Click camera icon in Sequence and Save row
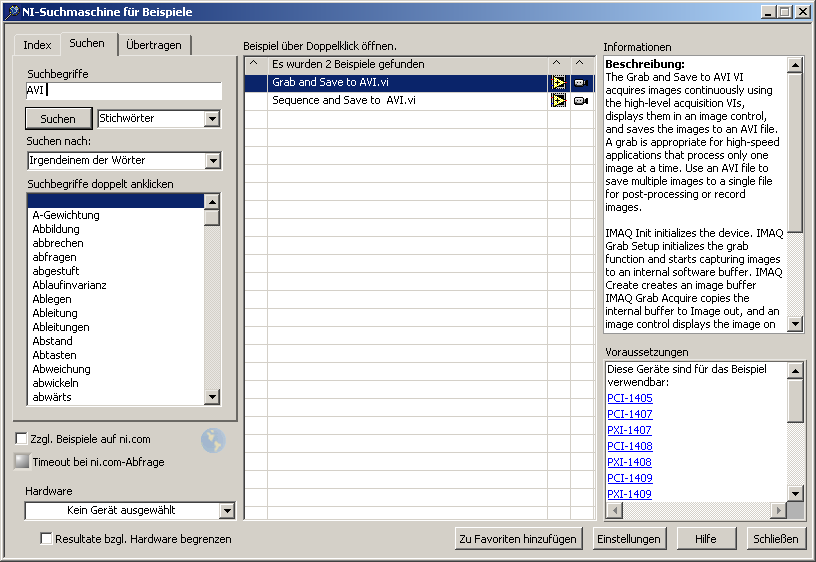Image resolution: width=816 pixels, height=562 pixels. [581, 100]
